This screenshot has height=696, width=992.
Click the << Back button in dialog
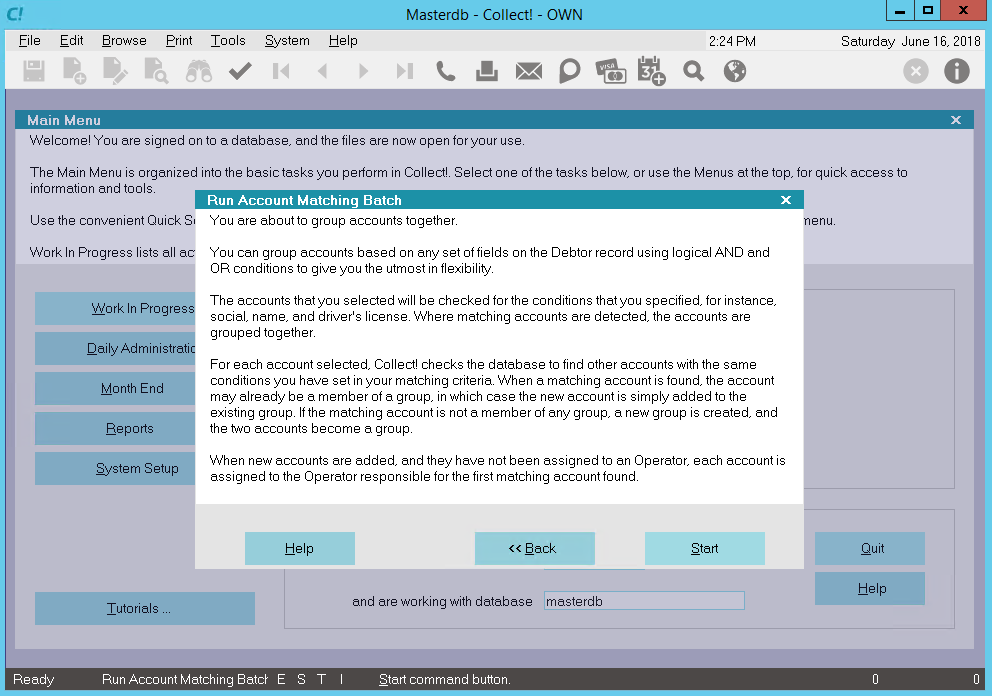[535, 549]
